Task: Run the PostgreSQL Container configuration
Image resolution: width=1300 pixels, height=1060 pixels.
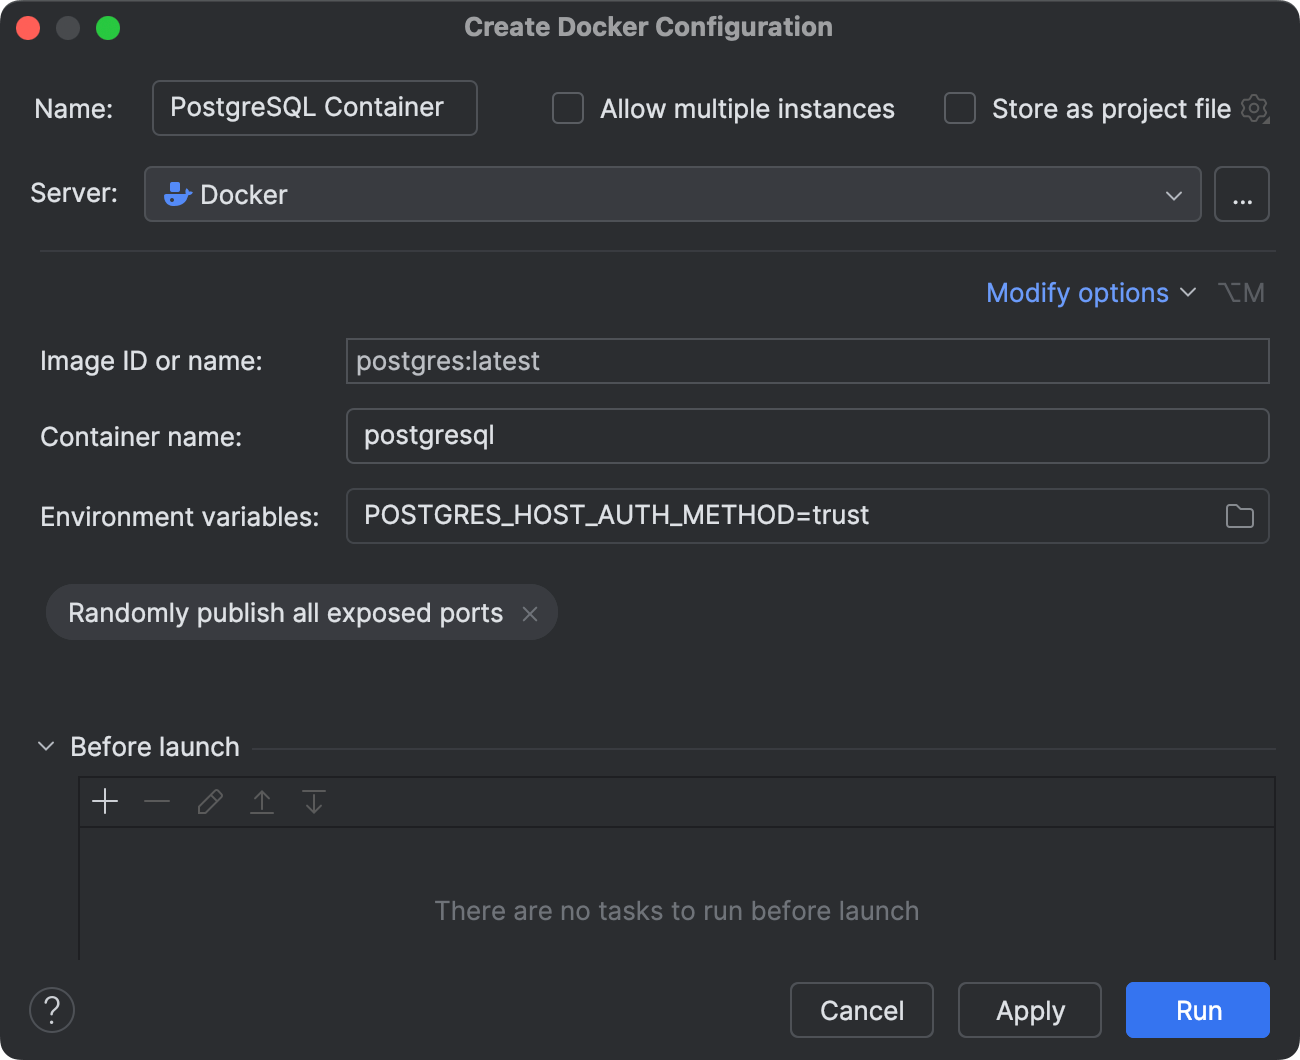Action: [1197, 1010]
